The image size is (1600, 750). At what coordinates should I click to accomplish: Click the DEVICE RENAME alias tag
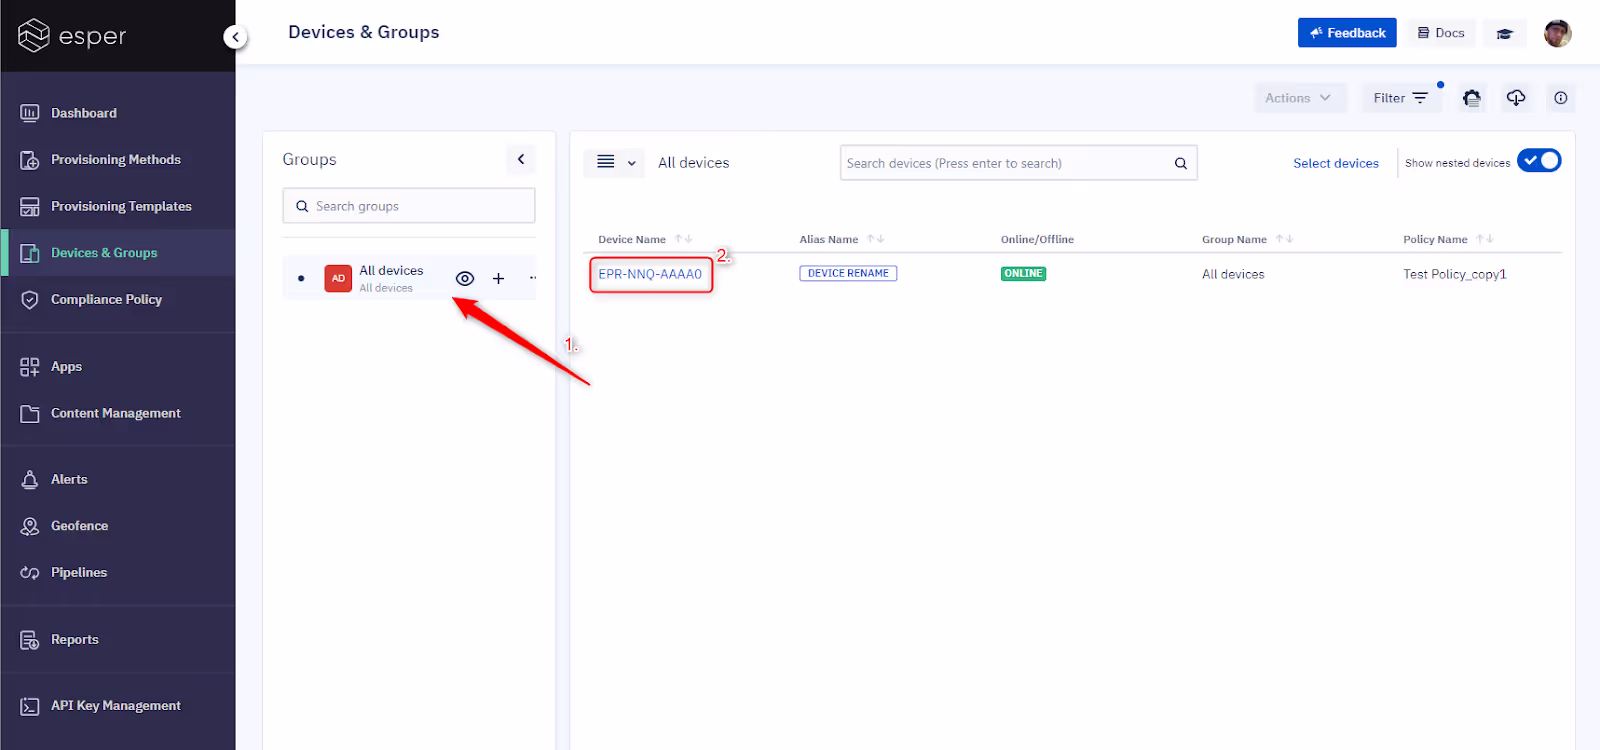coord(848,273)
